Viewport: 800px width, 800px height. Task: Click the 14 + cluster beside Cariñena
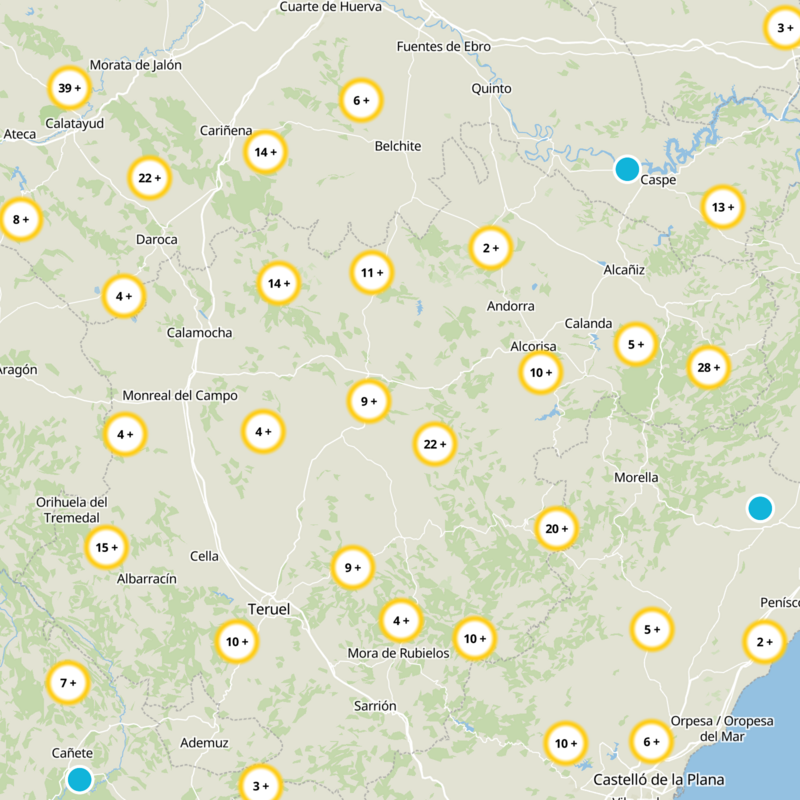coord(265,152)
